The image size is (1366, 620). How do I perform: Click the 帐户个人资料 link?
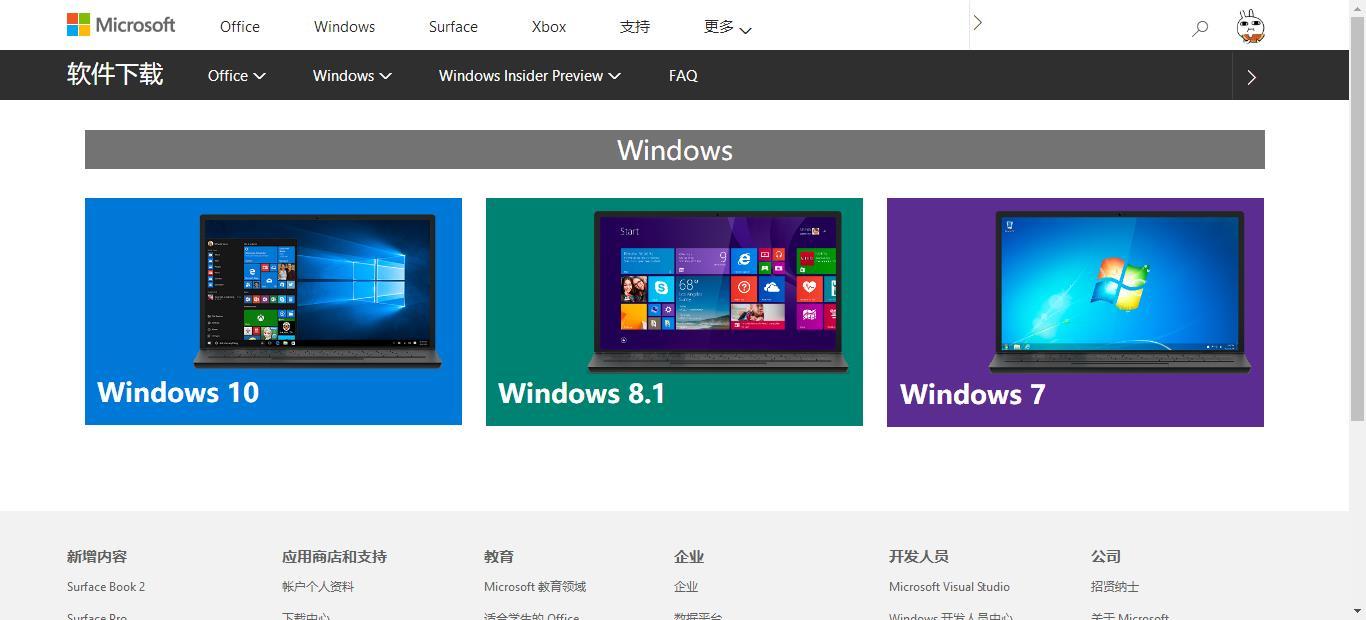point(317,587)
